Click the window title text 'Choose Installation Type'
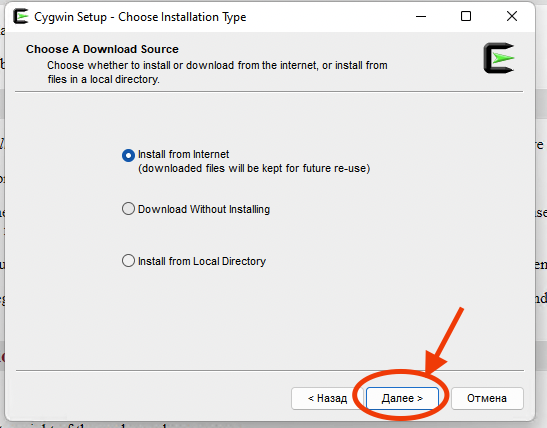The height and width of the screenshot is (428, 547). [x=182, y=17]
